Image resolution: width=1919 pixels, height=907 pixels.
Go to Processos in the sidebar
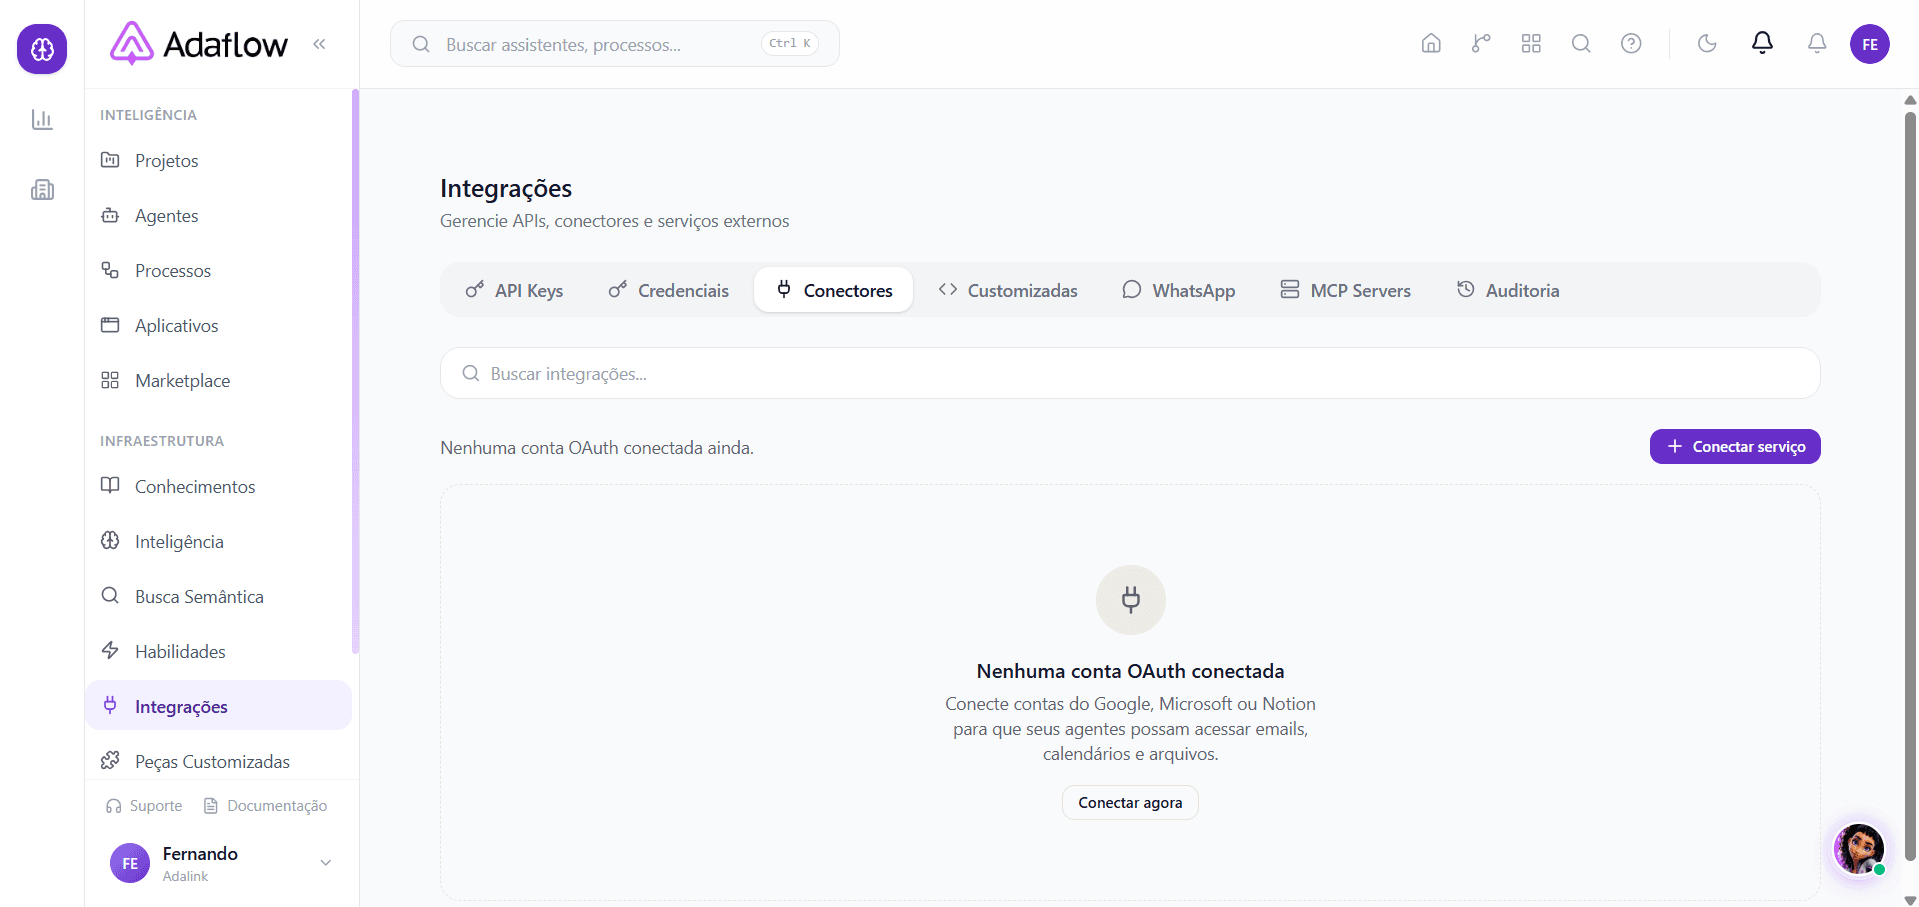pyautogui.click(x=218, y=271)
